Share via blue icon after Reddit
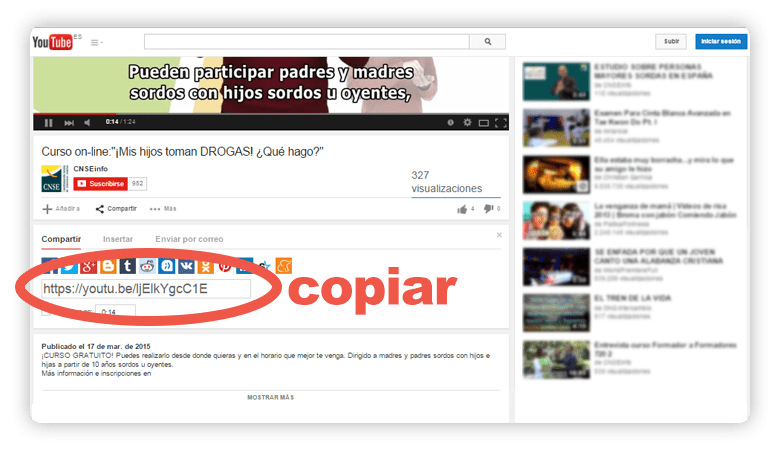 [x=167, y=266]
